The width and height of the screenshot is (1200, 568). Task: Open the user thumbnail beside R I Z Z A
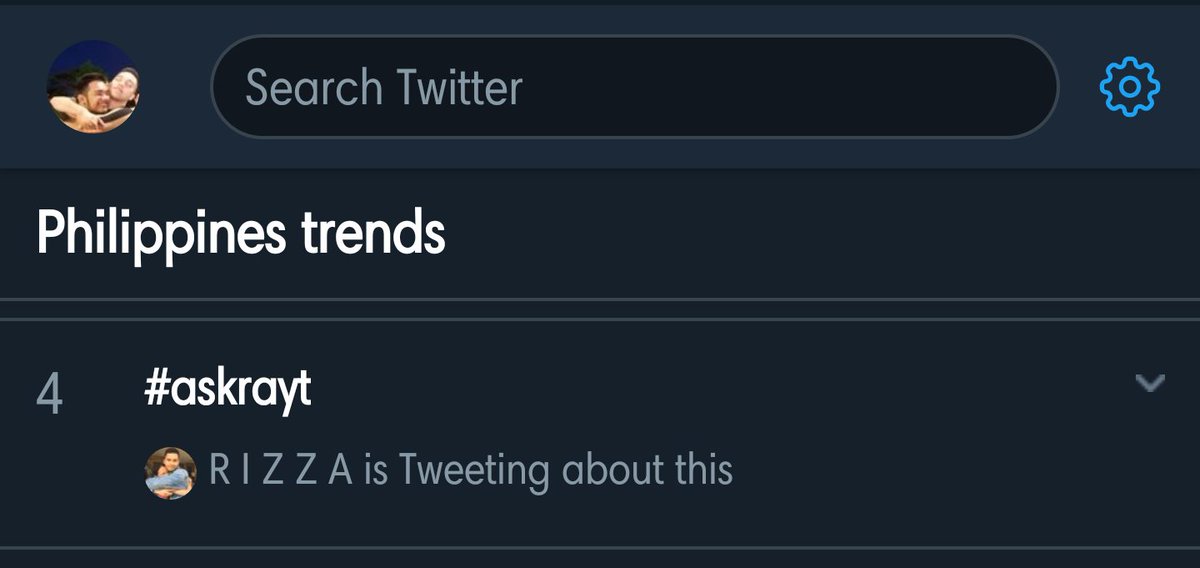170,472
